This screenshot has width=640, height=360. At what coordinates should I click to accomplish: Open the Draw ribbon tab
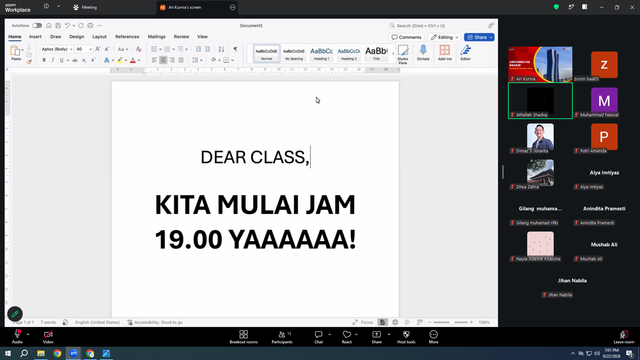tap(56, 37)
